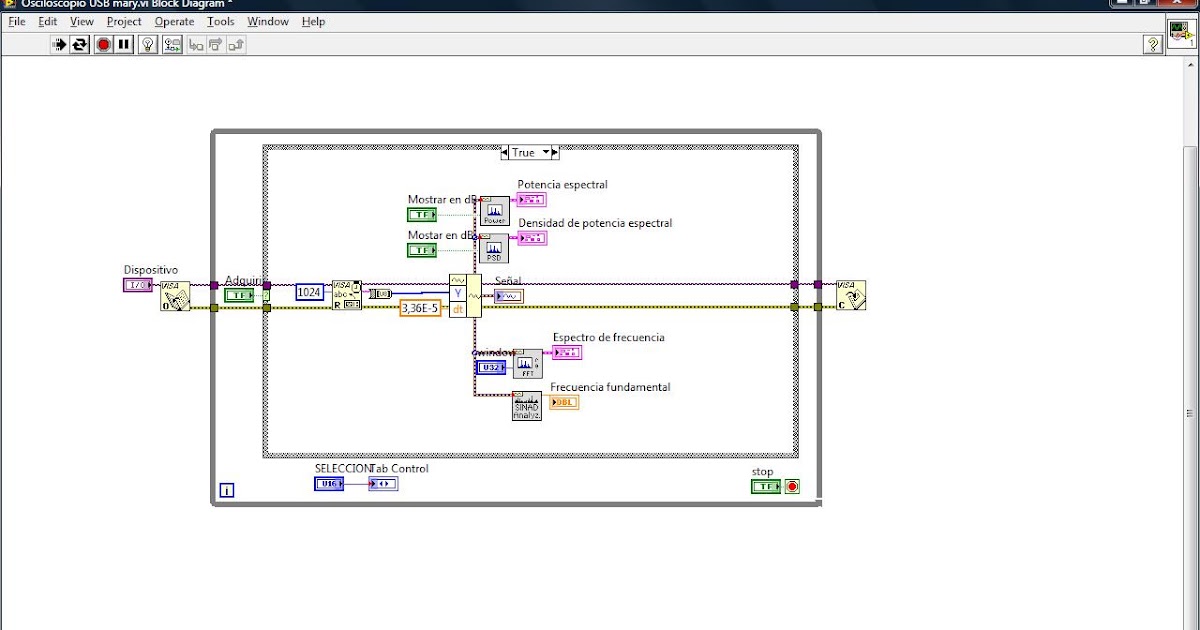Click the right arrow on the case selector

556,152
